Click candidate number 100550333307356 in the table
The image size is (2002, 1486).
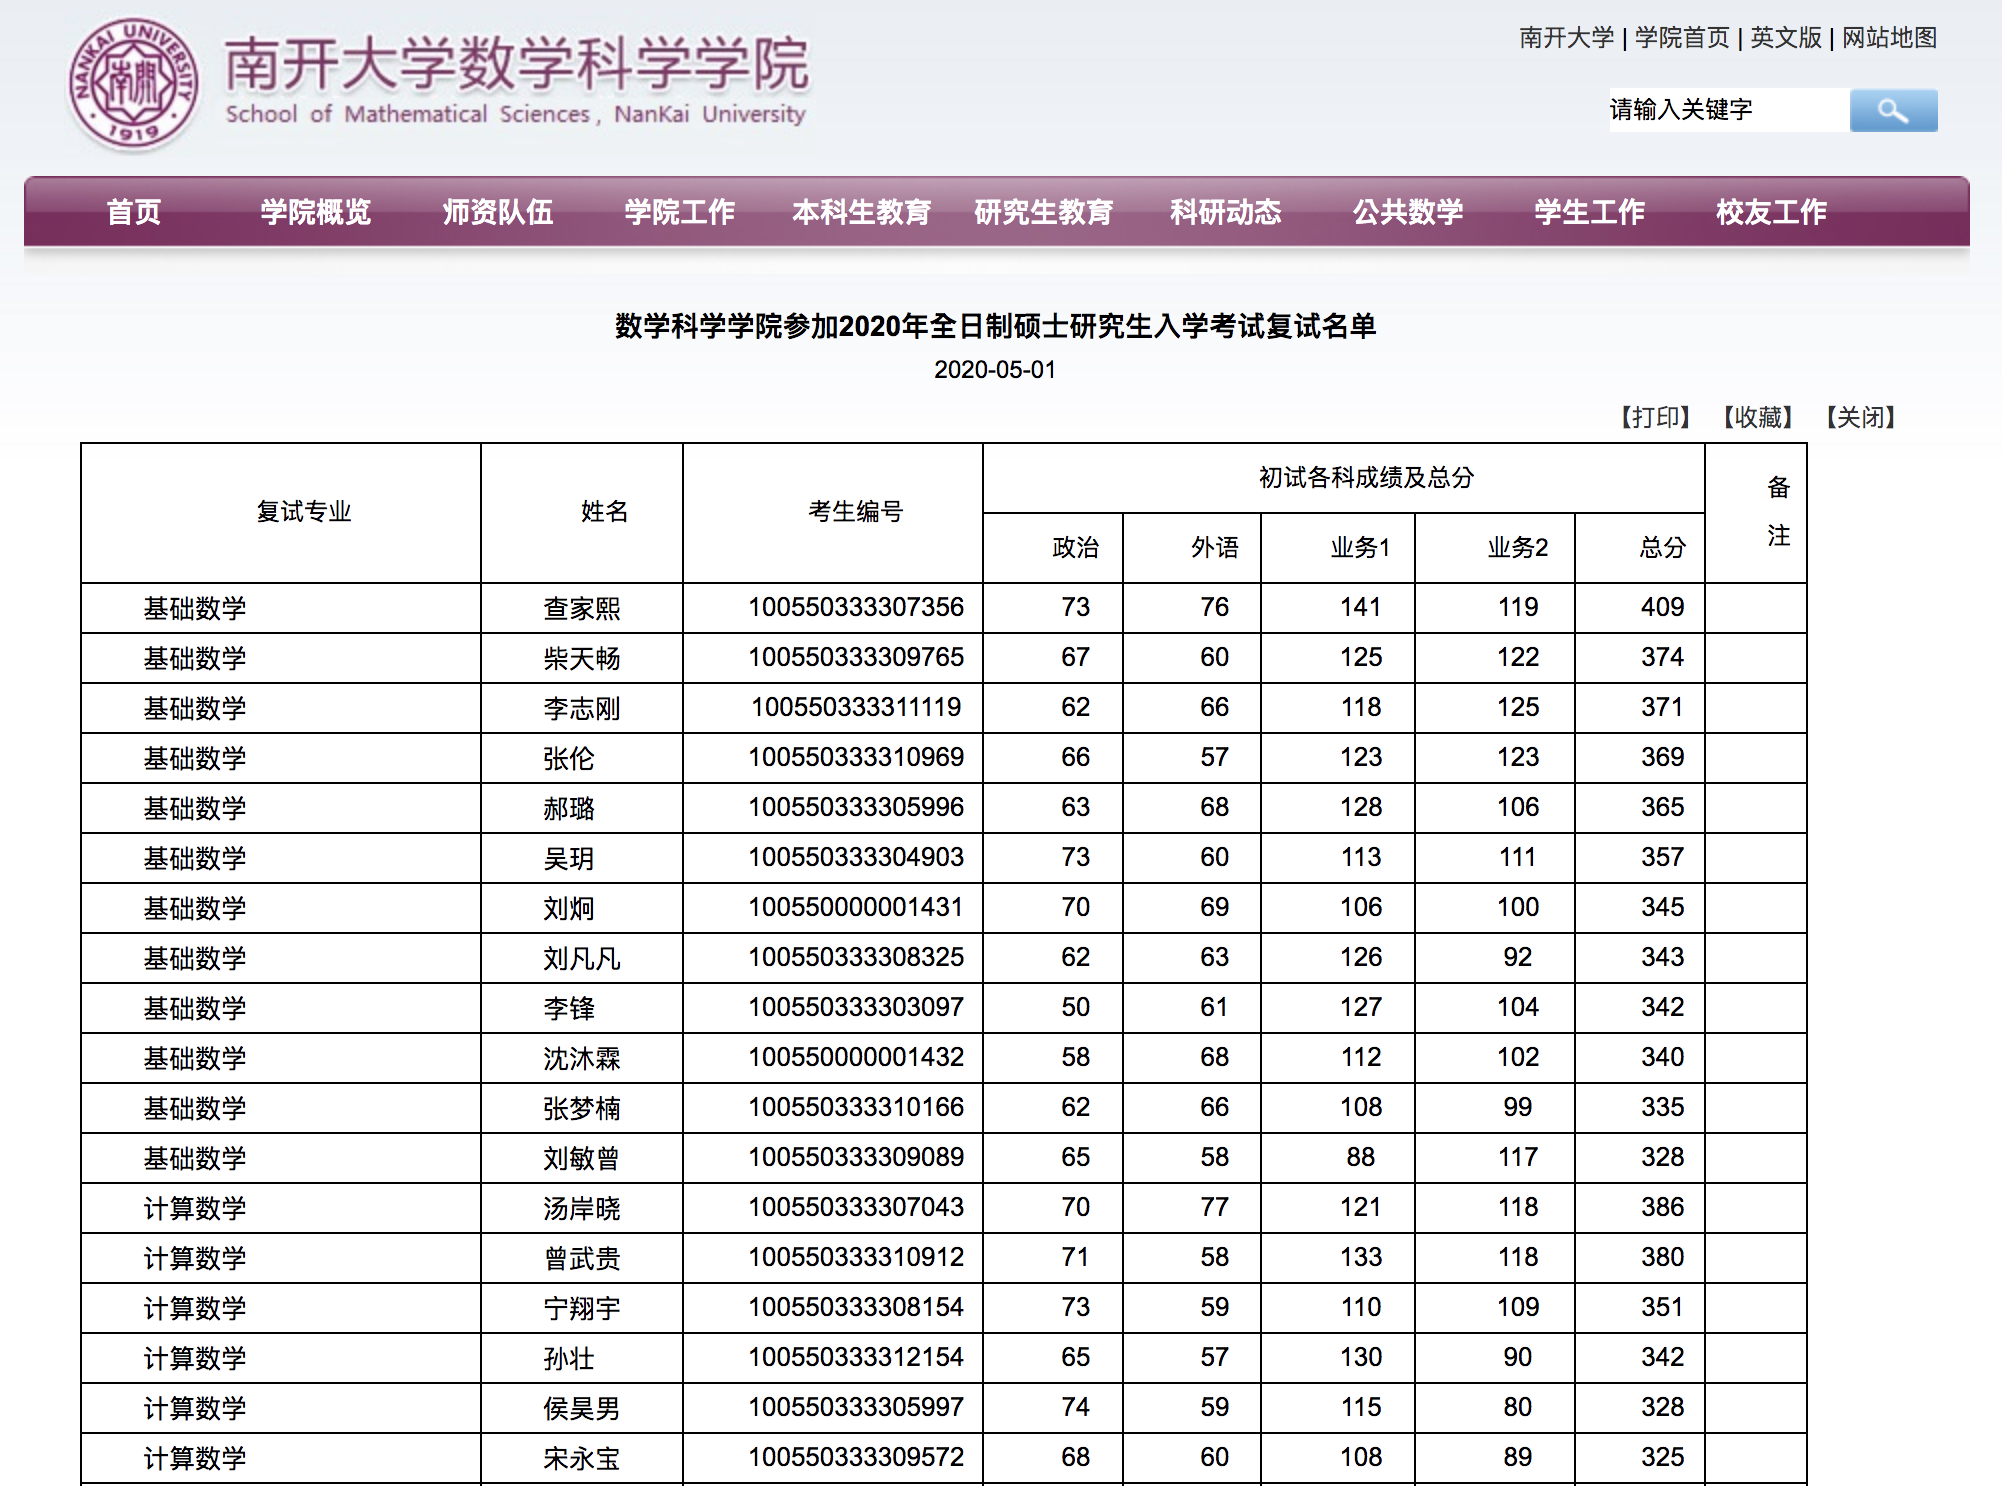(x=856, y=606)
